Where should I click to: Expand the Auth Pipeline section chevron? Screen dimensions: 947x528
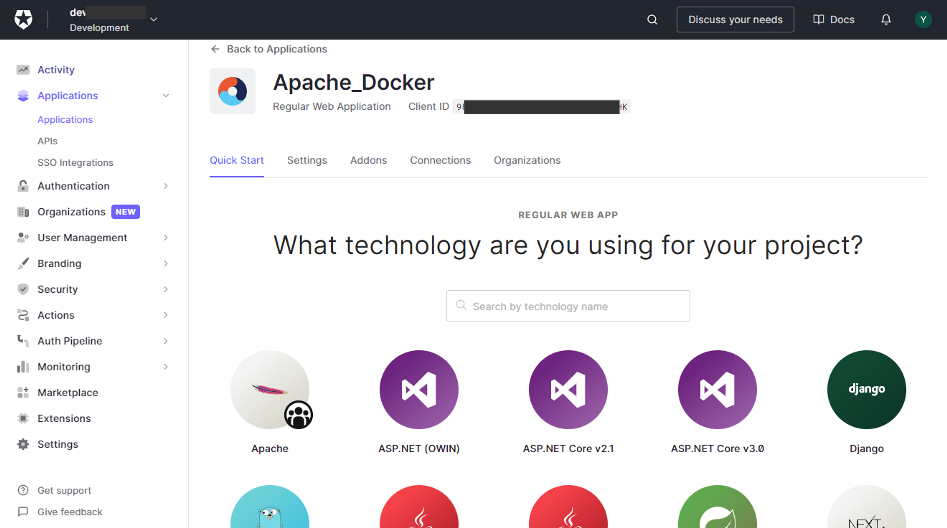[x=166, y=341]
